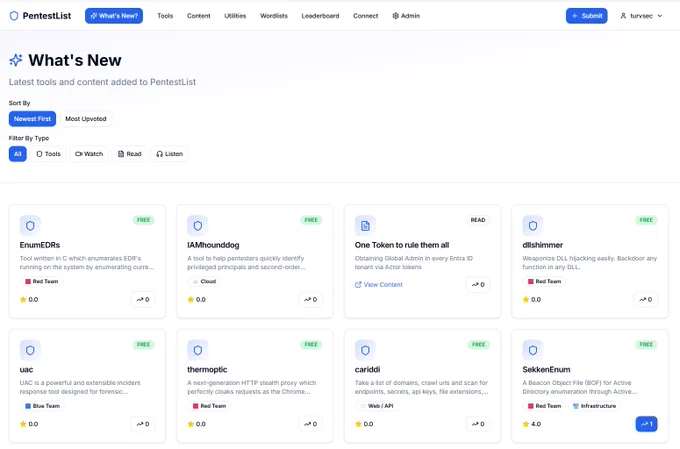Click the thermoptic star rating
Viewport: 680px width, 449px height.
pos(196,424)
